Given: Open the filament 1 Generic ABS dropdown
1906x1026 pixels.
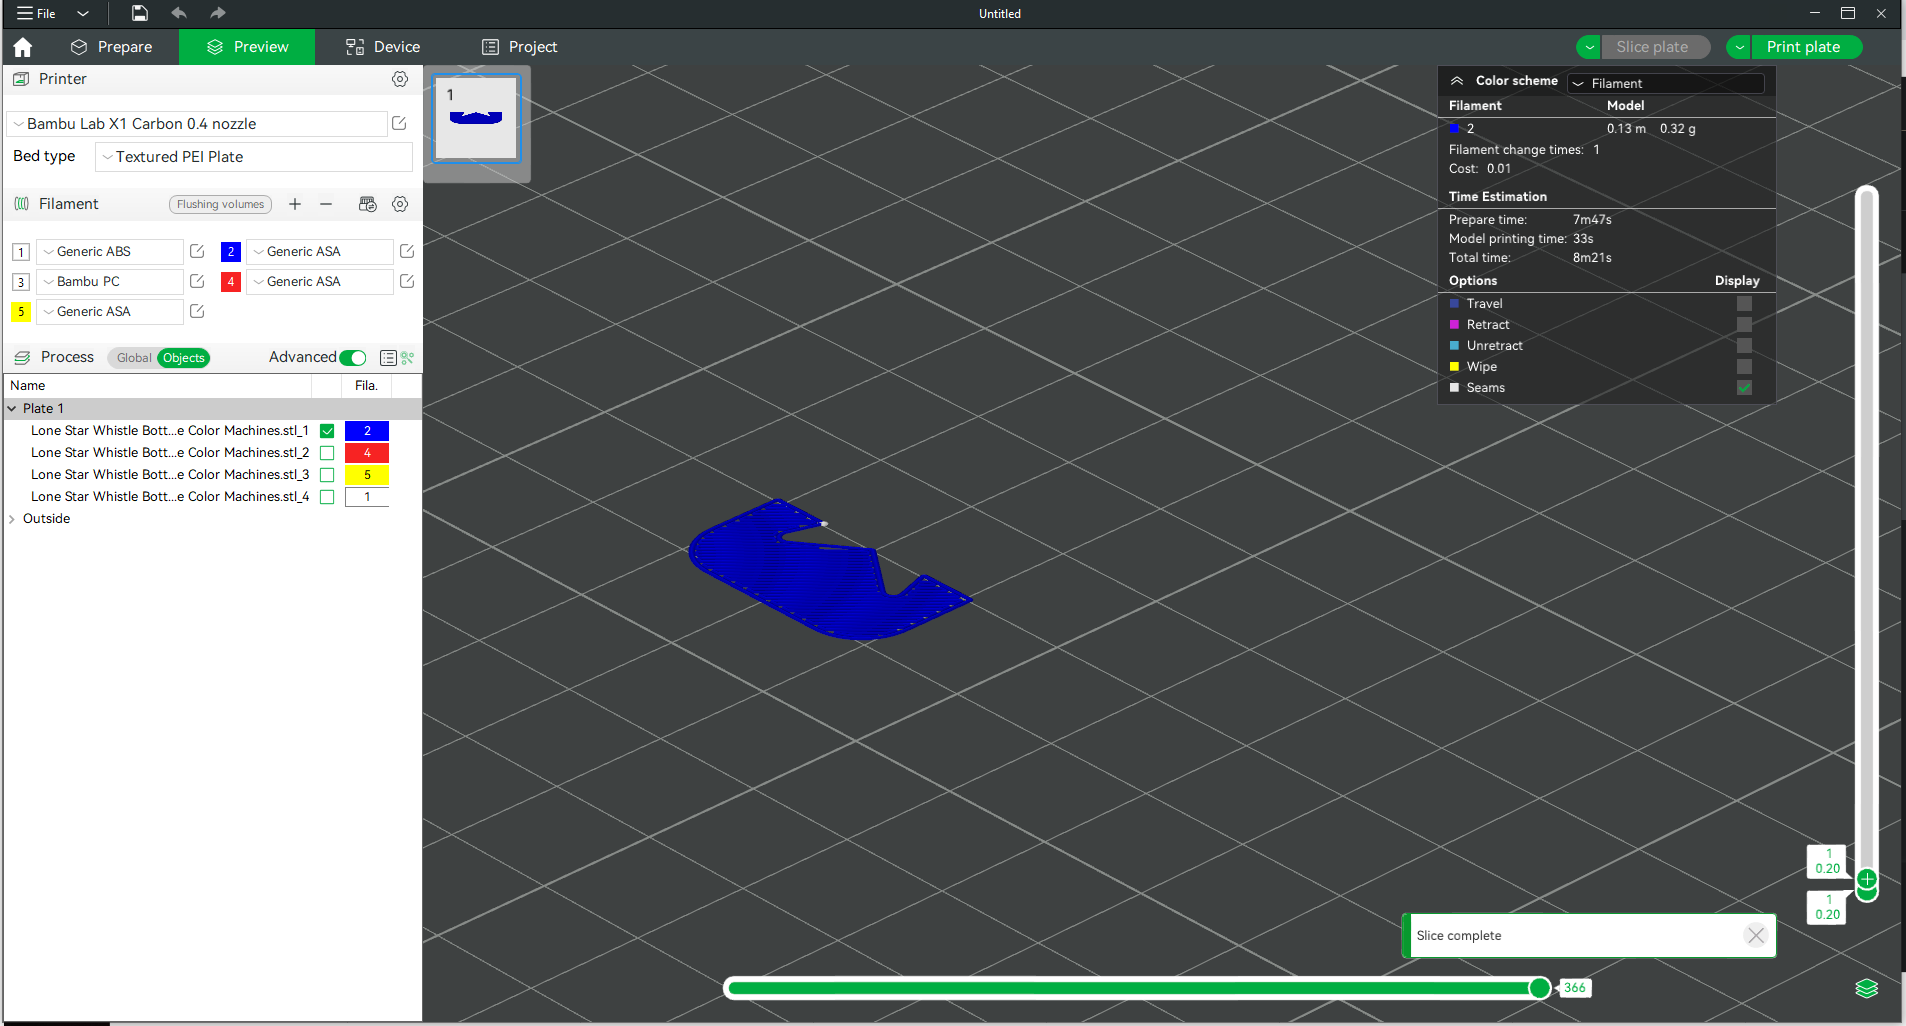Looking at the screenshot, I should 110,251.
